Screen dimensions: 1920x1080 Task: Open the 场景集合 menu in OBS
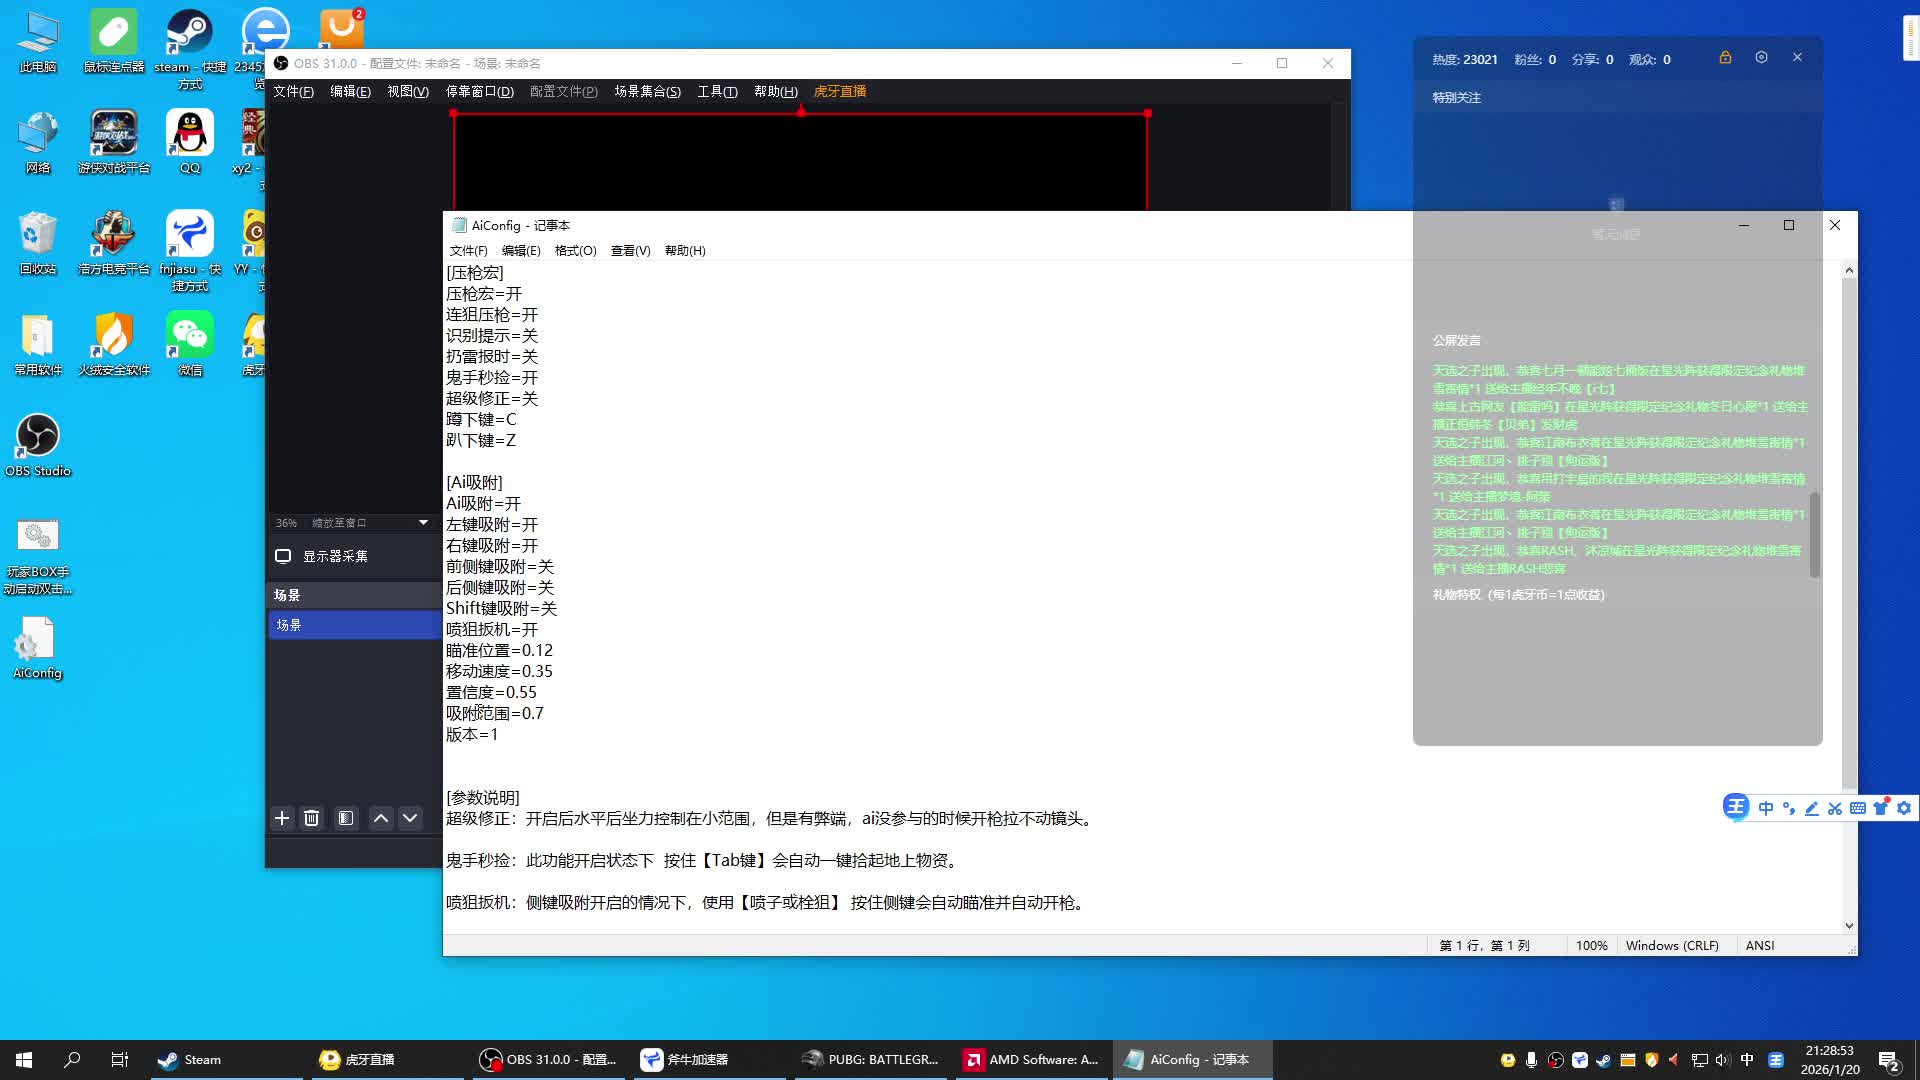pyautogui.click(x=647, y=91)
